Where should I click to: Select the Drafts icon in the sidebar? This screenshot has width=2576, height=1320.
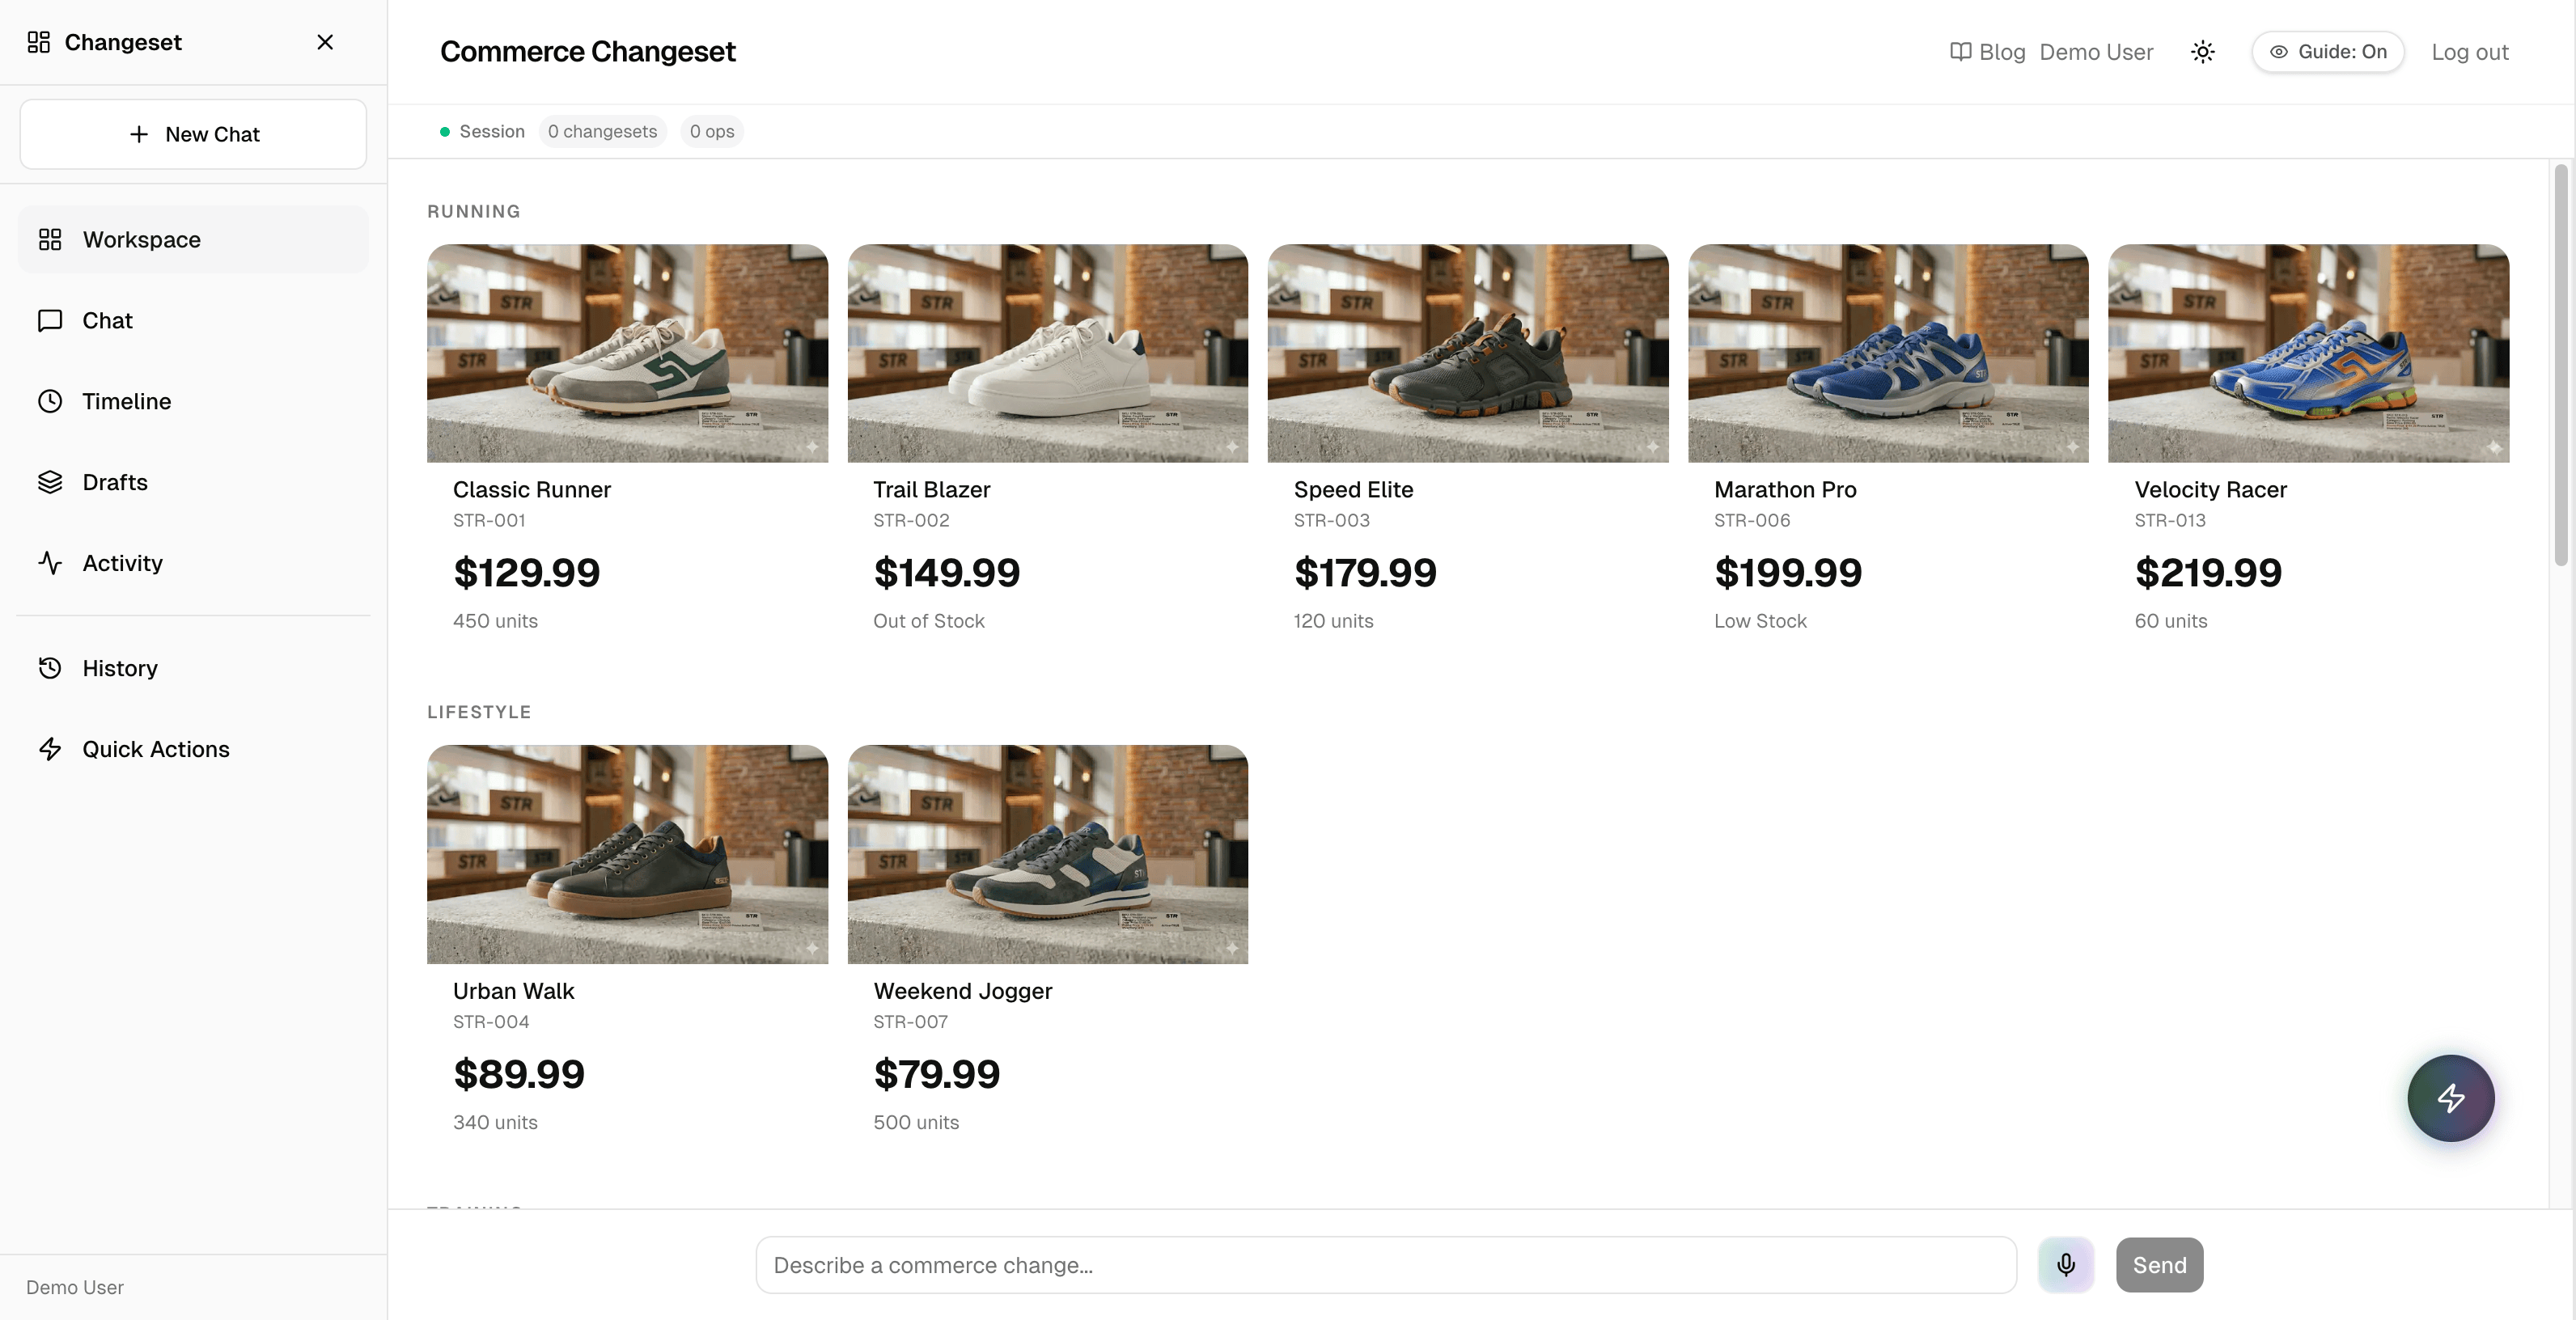(x=51, y=482)
